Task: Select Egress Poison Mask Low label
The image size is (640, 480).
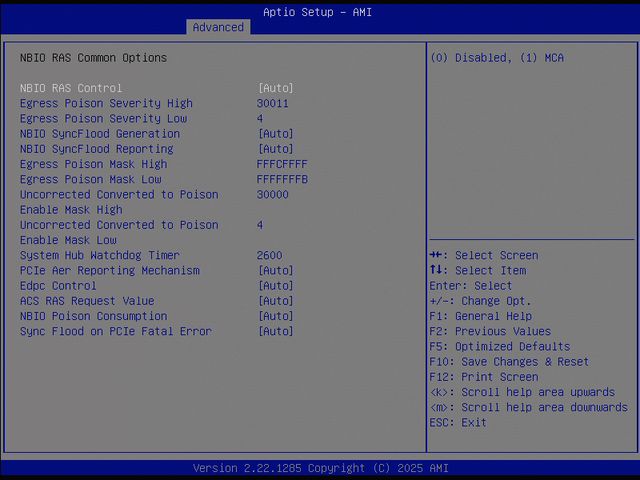Action: coord(91,179)
